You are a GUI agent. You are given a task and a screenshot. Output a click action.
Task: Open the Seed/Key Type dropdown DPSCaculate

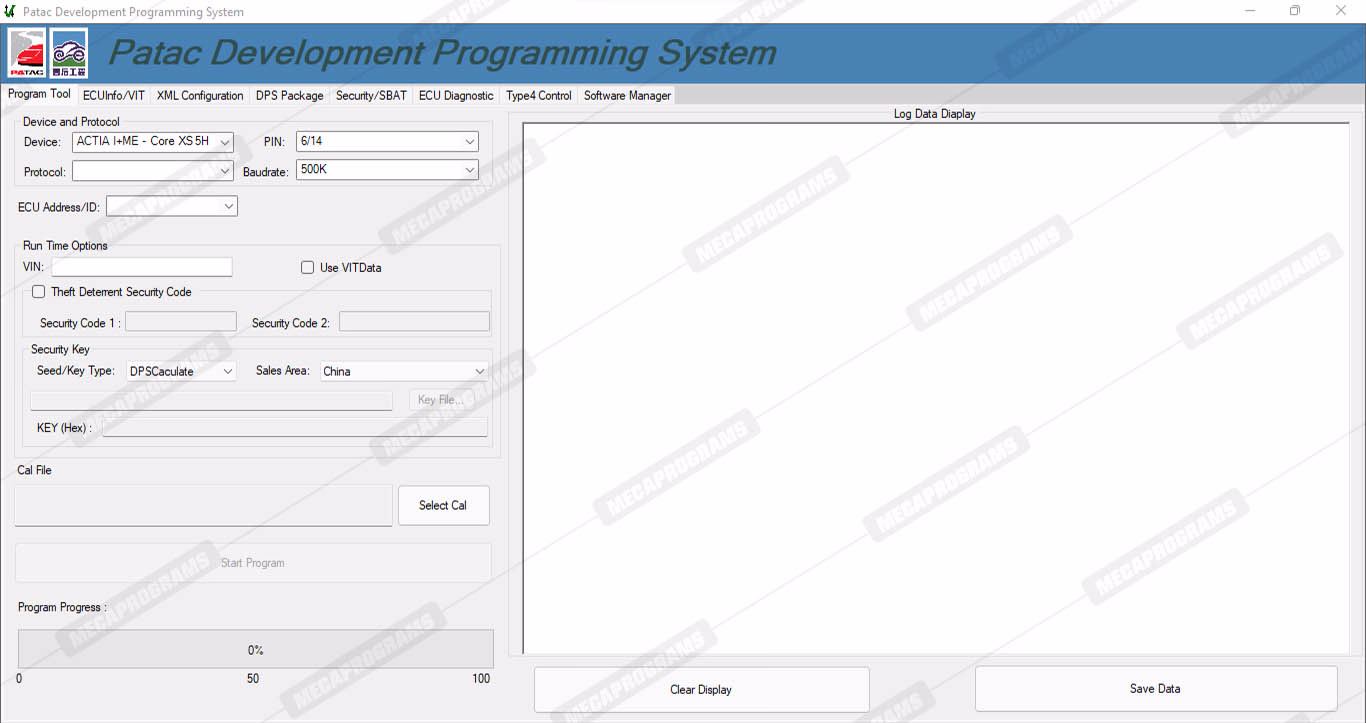[x=181, y=371]
